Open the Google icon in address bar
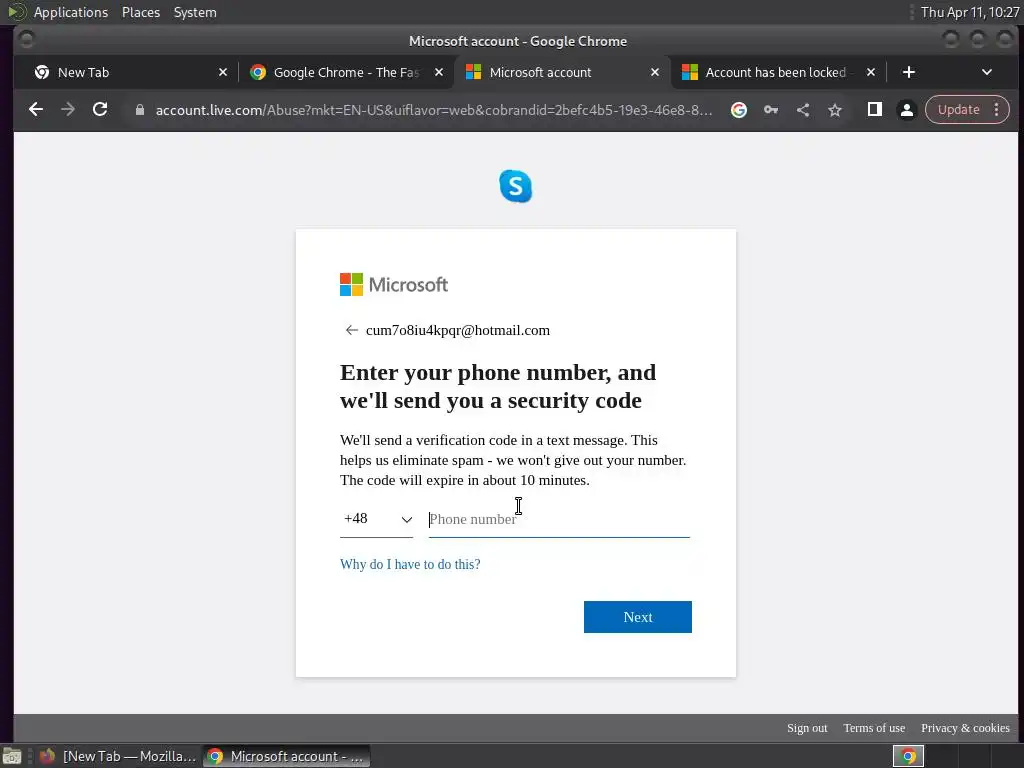 pyautogui.click(x=739, y=110)
